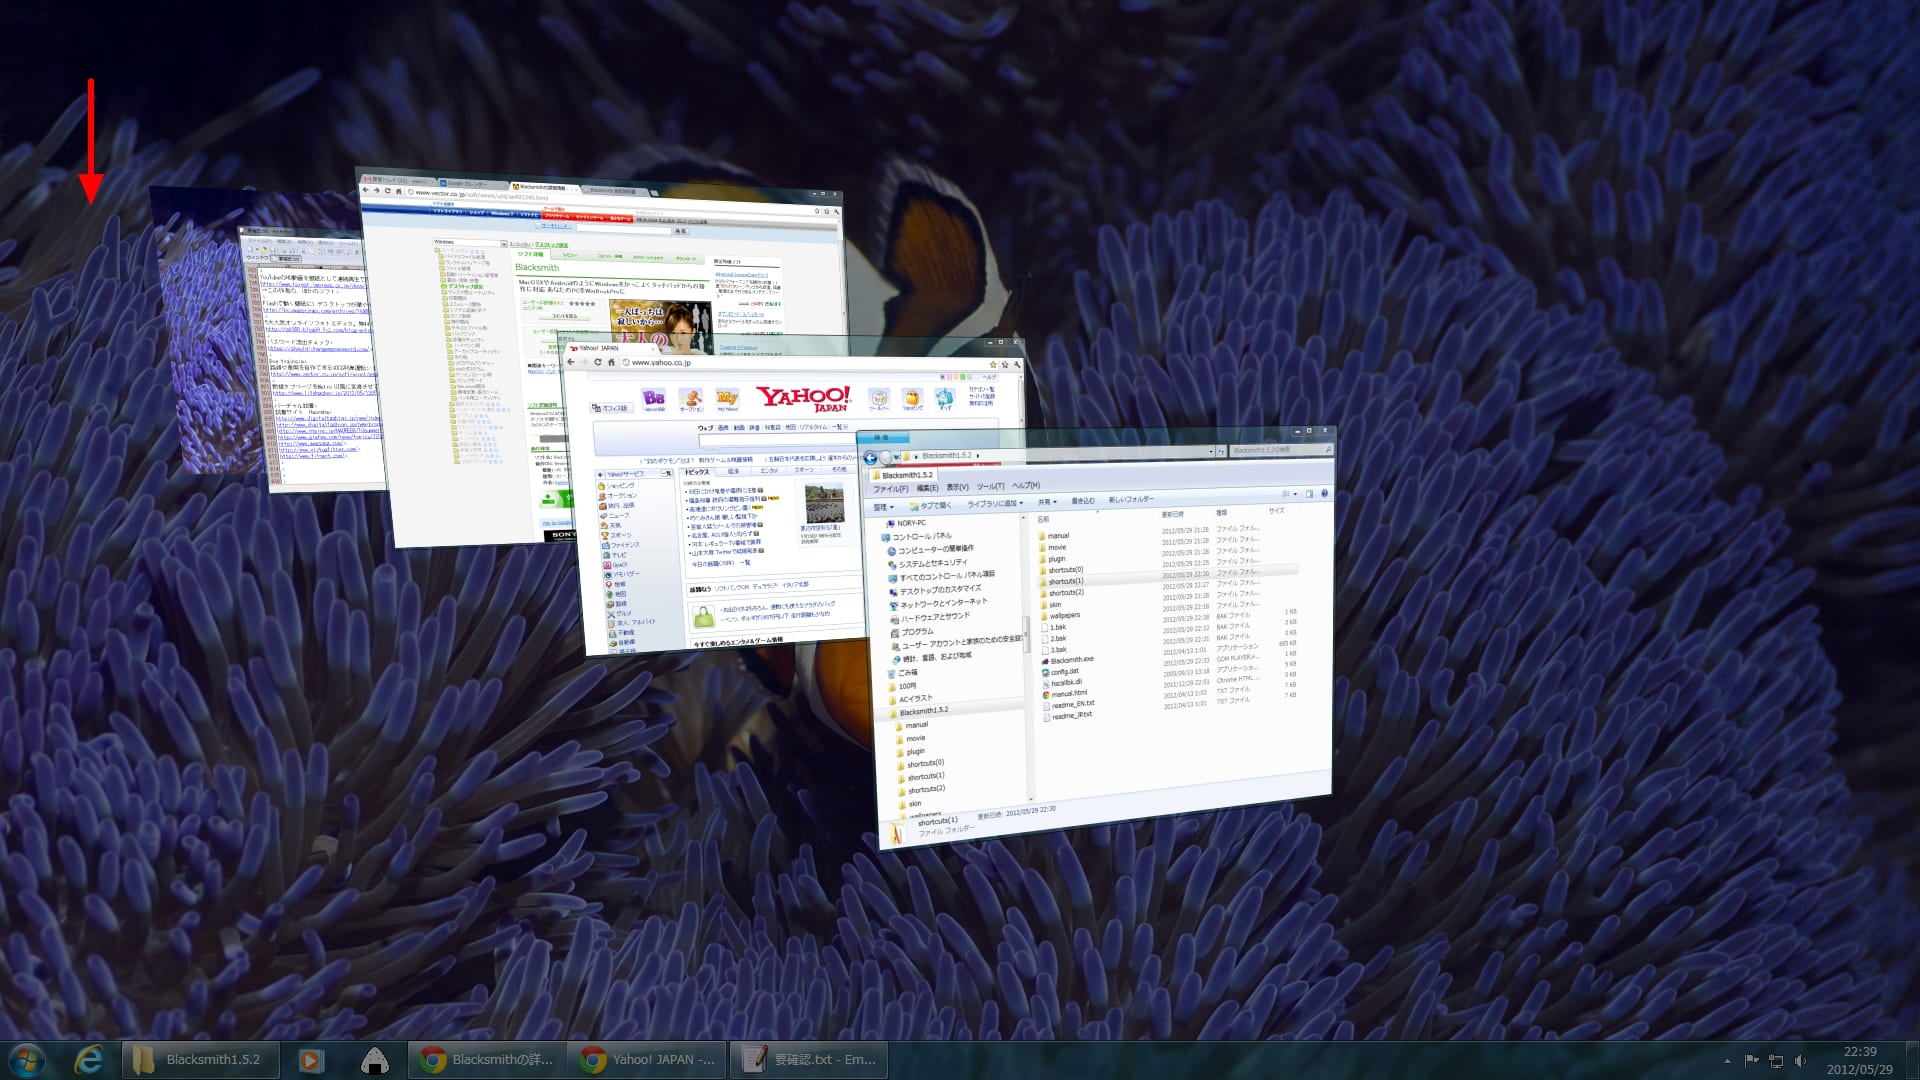Open the Windows Start orb
The image size is (1920, 1080).
pyautogui.click(x=27, y=1060)
